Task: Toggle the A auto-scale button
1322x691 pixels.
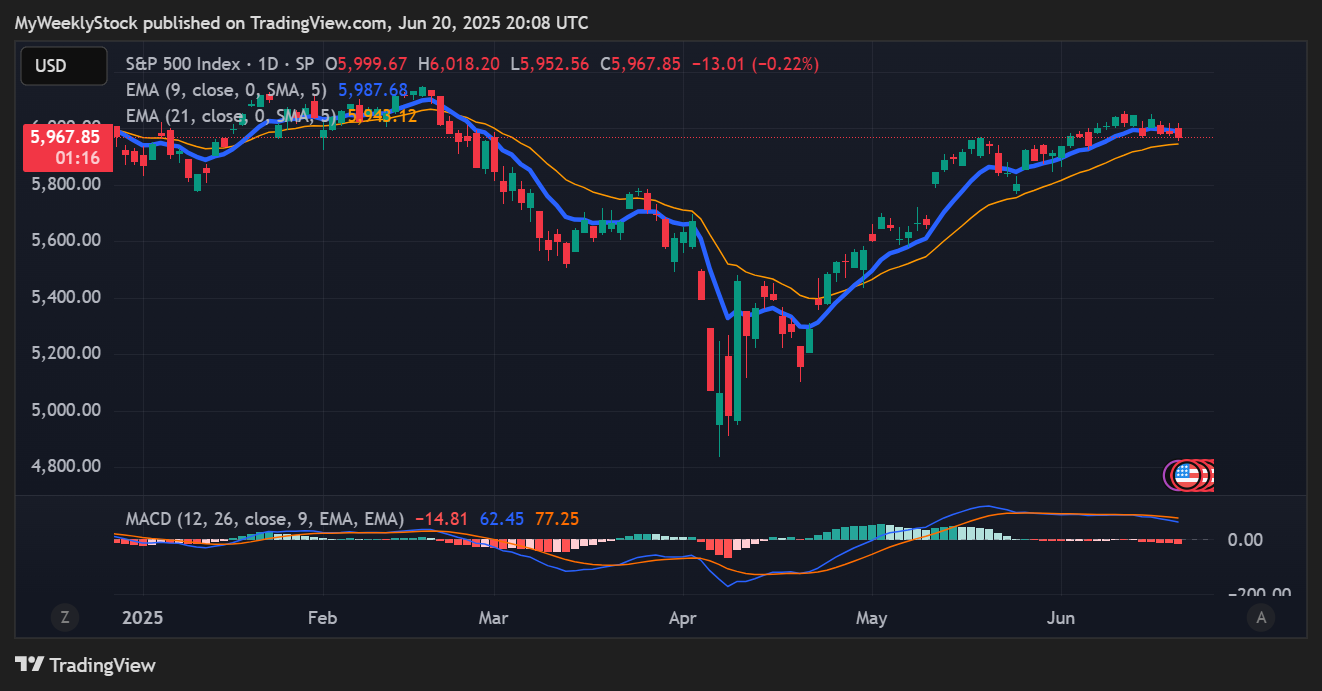Action: click(1261, 618)
